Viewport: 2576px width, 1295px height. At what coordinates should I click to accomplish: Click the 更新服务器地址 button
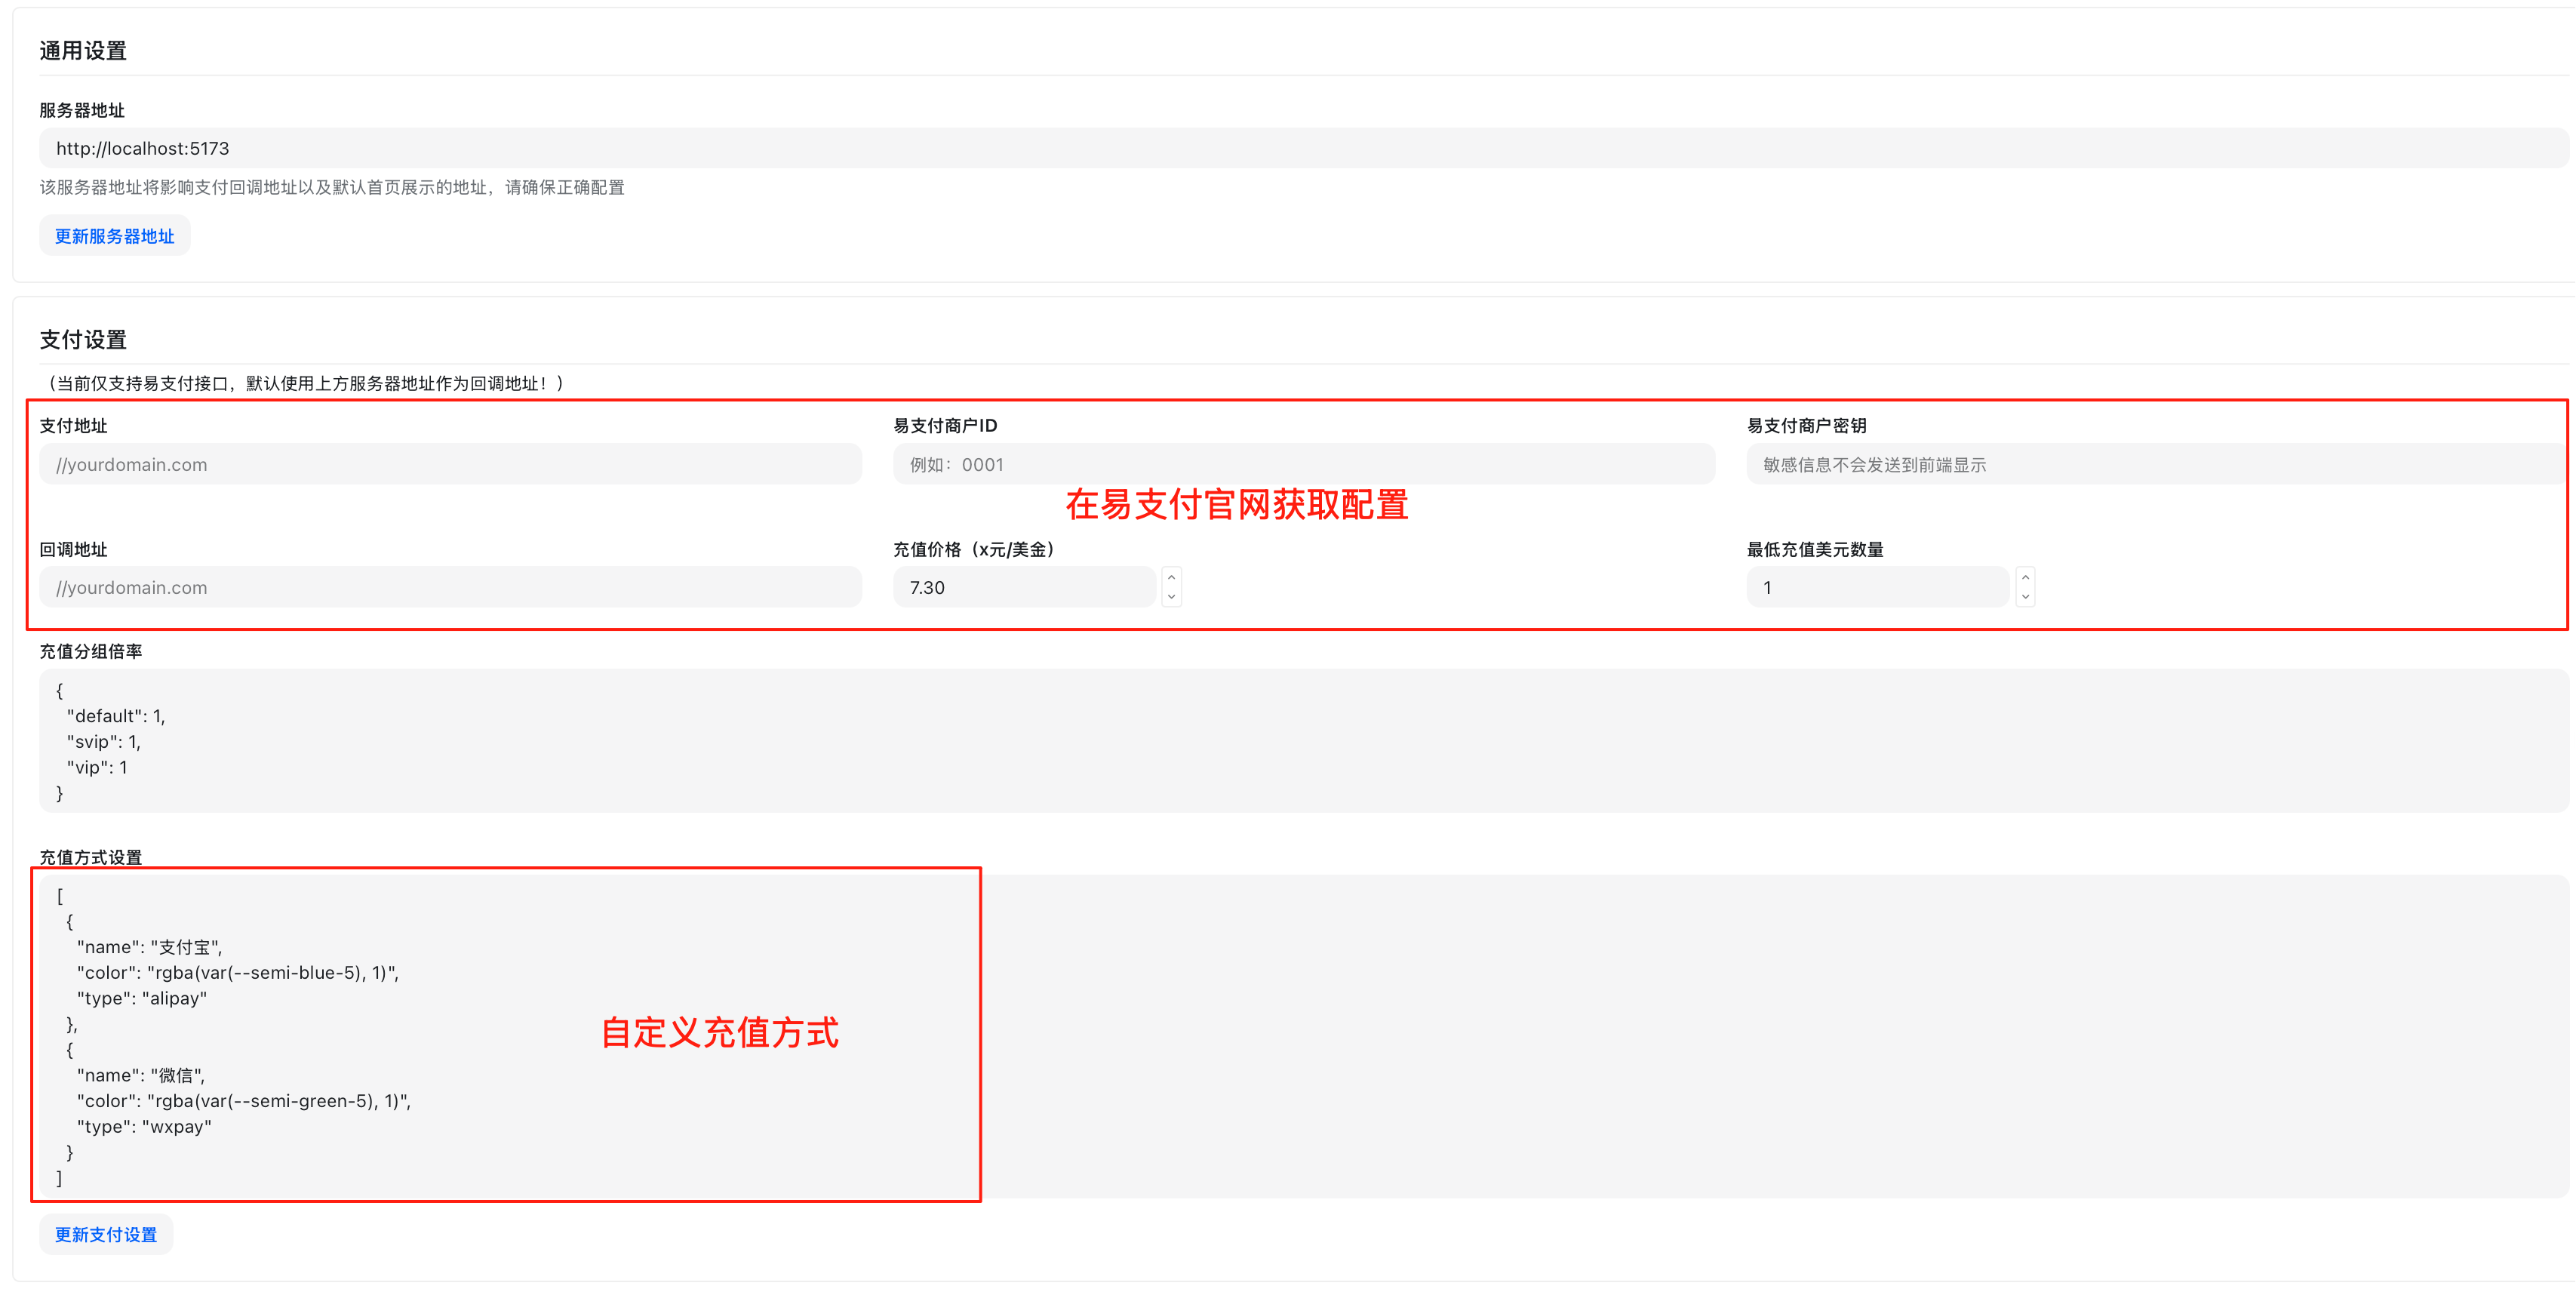[113, 235]
